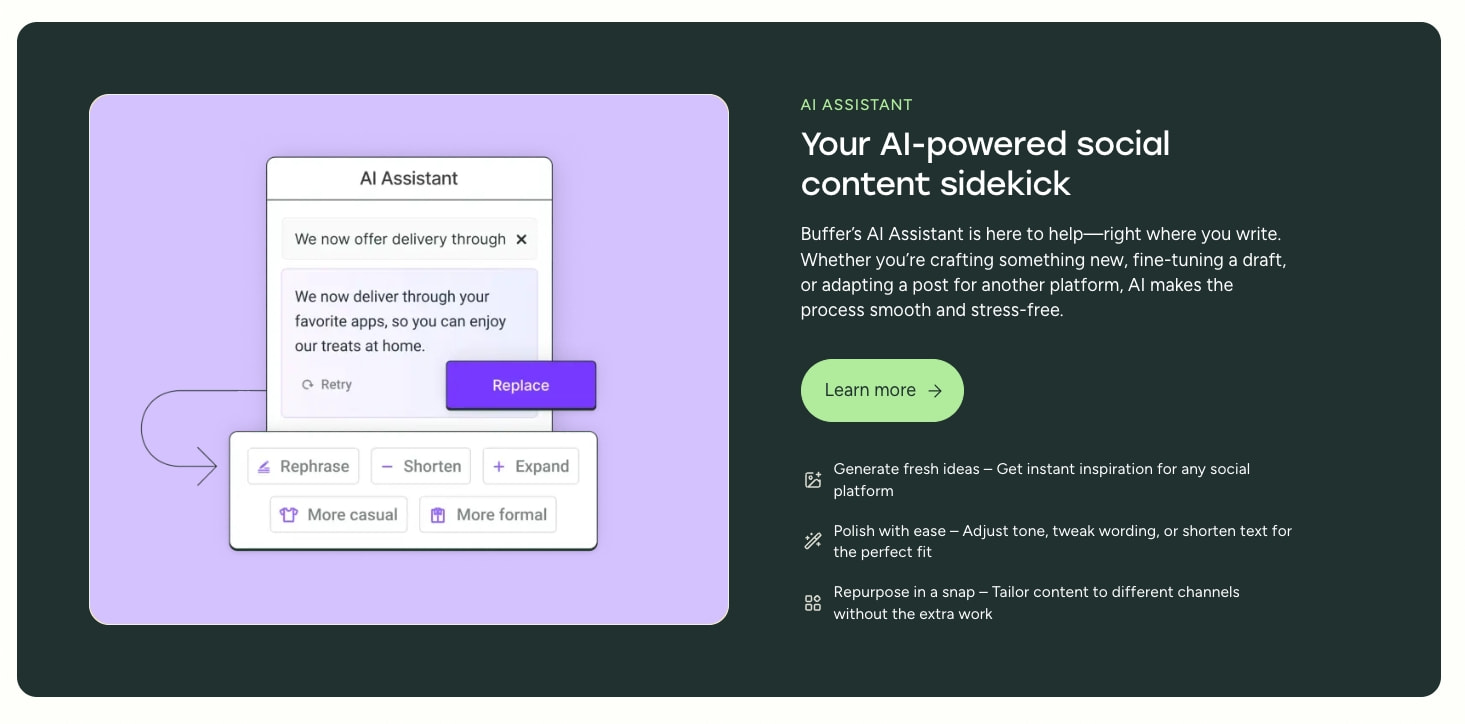Click the paragraph starting 'Buffer's AI Assistant is here'

click(1043, 272)
